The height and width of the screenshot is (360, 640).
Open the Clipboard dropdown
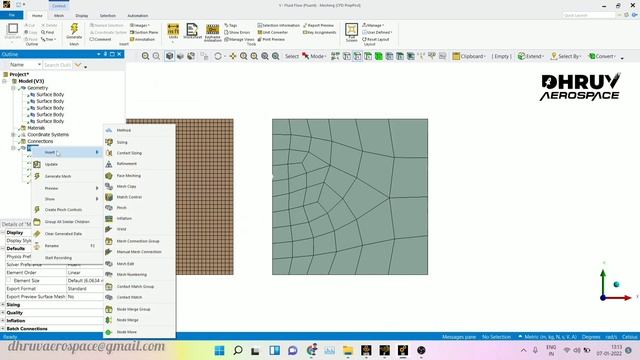pos(469,56)
